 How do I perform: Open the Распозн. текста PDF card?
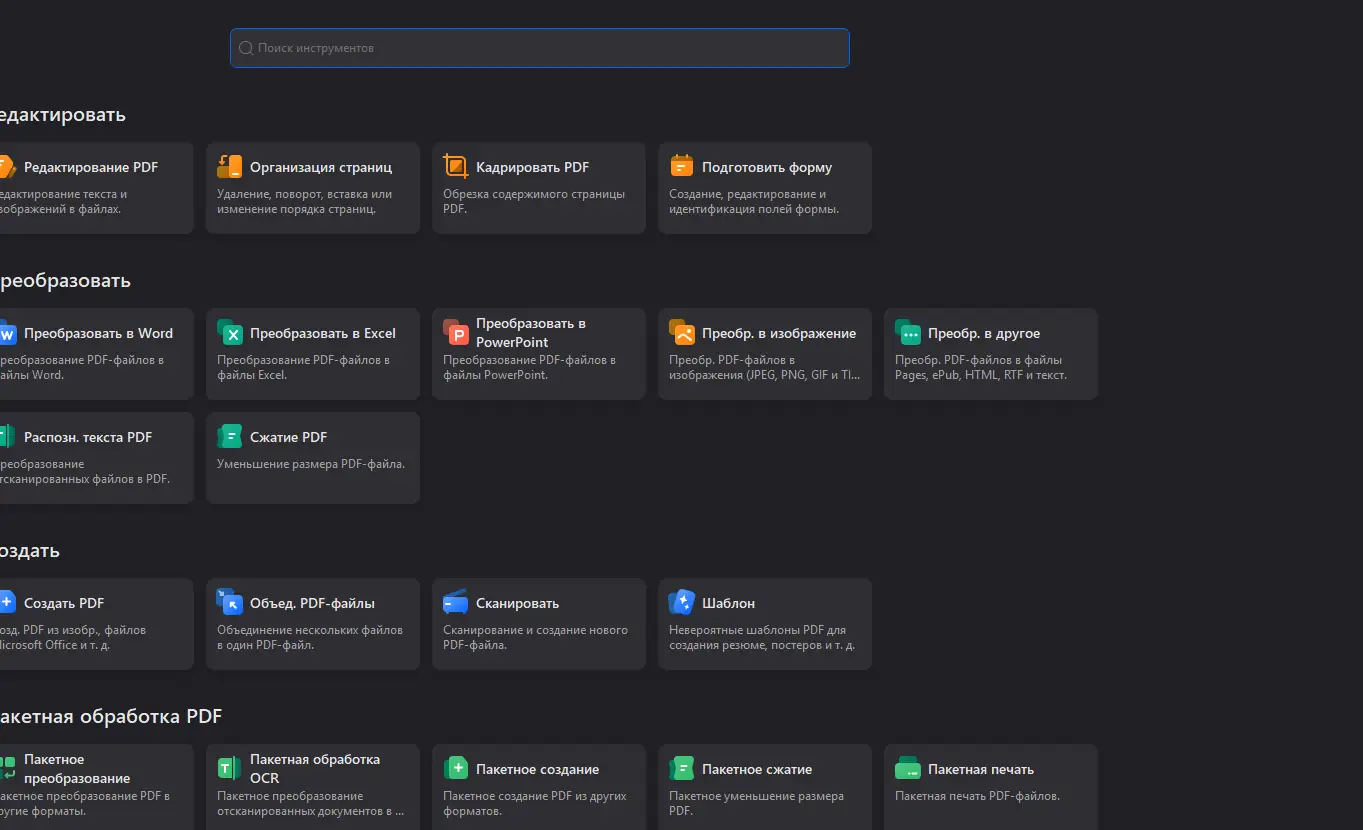(95, 458)
